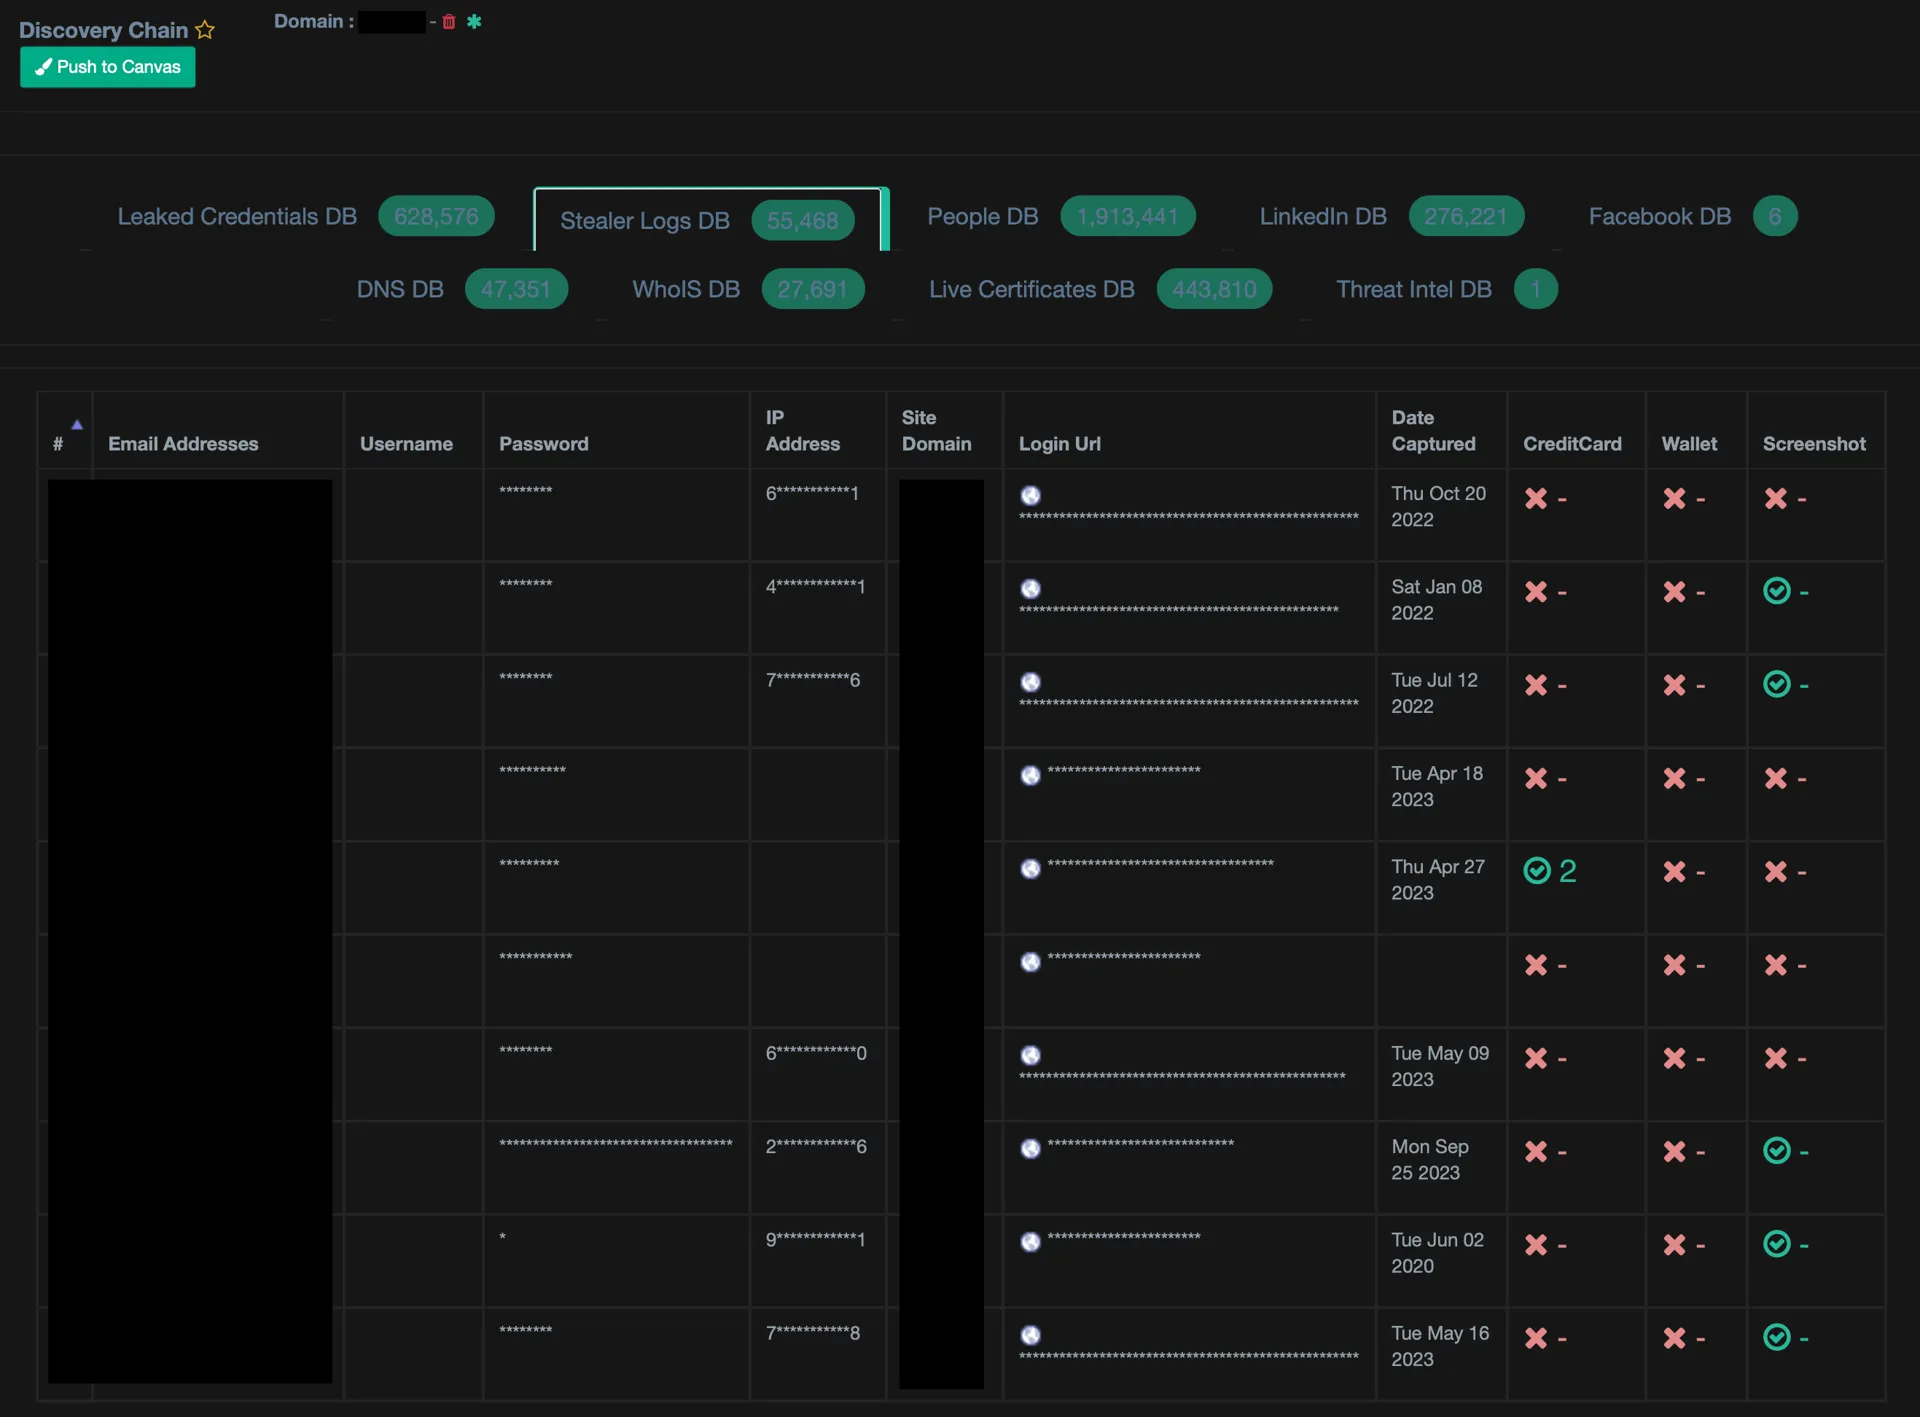Image resolution: width=1920 pixels, height=1417 pixels.
Task: Open the Leaked Credentials DB tab
Action: point(237,217)
